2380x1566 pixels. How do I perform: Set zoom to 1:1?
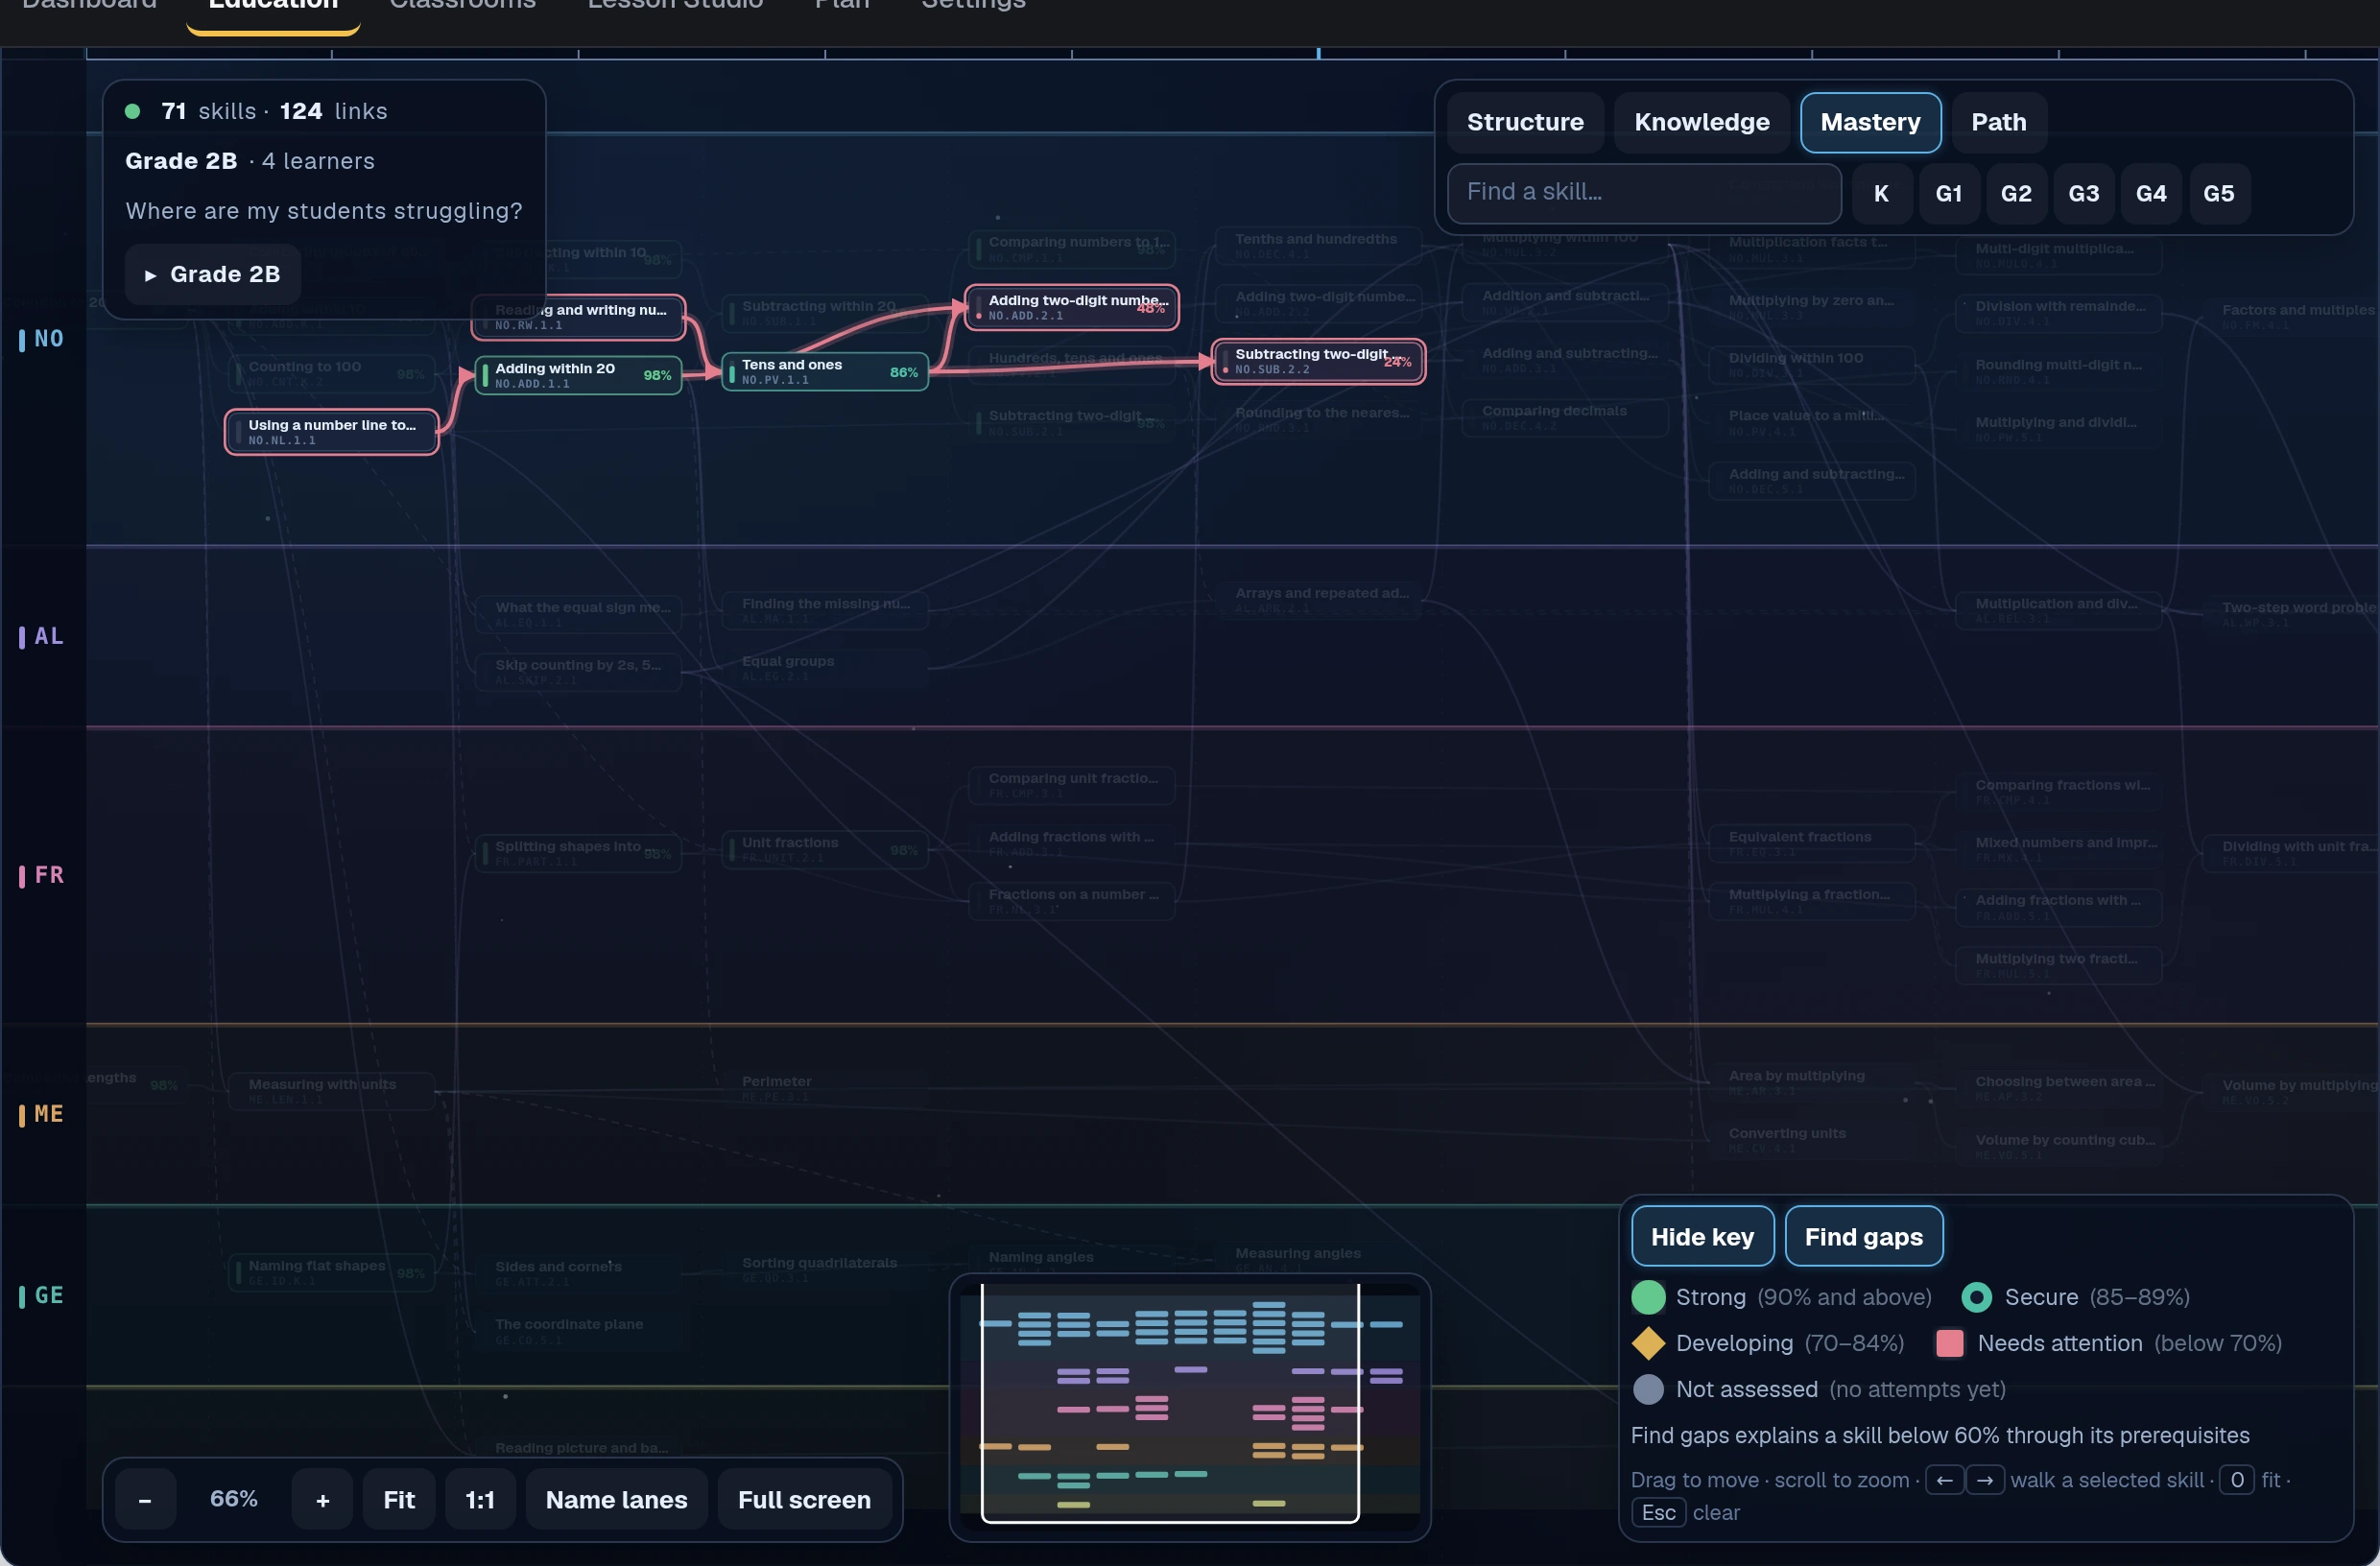480,1499
